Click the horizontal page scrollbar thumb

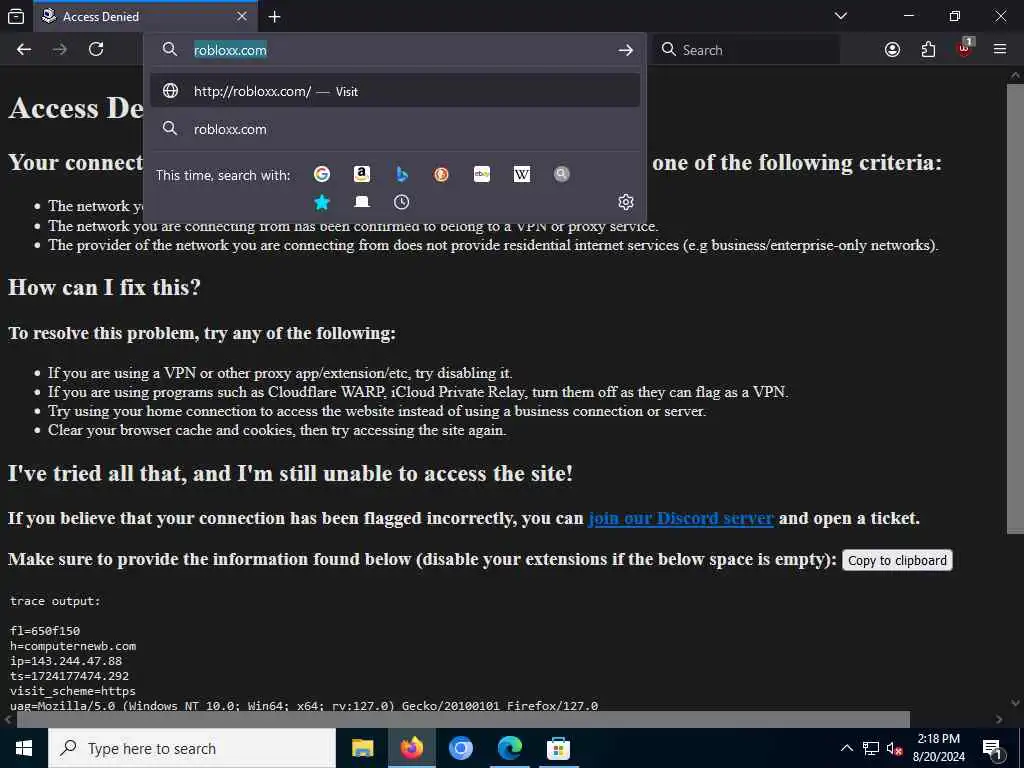(463, 719)
